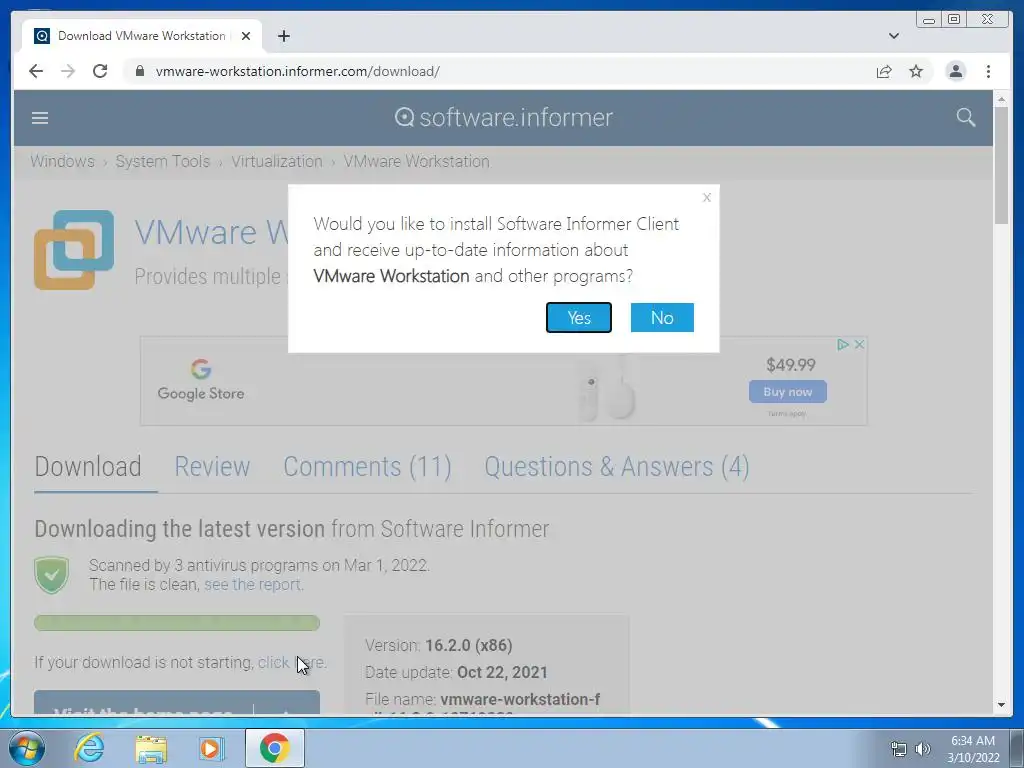Open the Chrome profile avatar
Screen dimensions: 1024x768
pyautogui.click(x=955, y=71)
